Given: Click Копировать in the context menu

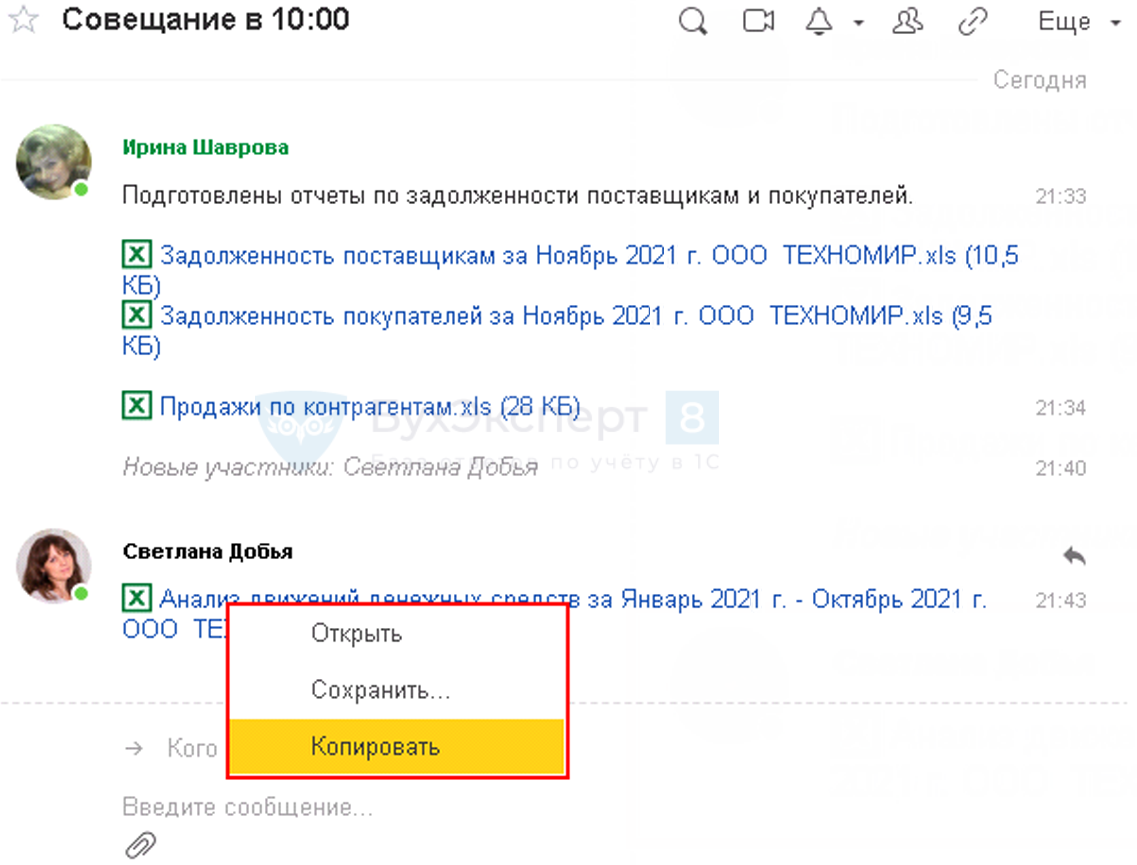Looking at the screenshot, I should coord(375,747).
